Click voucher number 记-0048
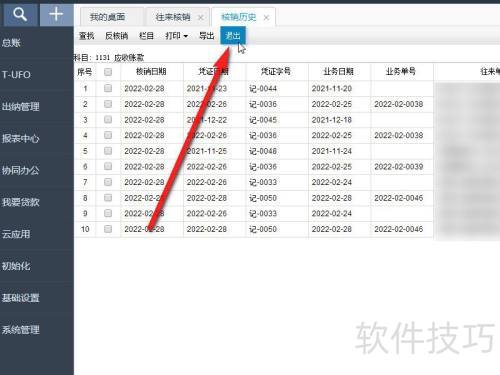 [263, 151]
